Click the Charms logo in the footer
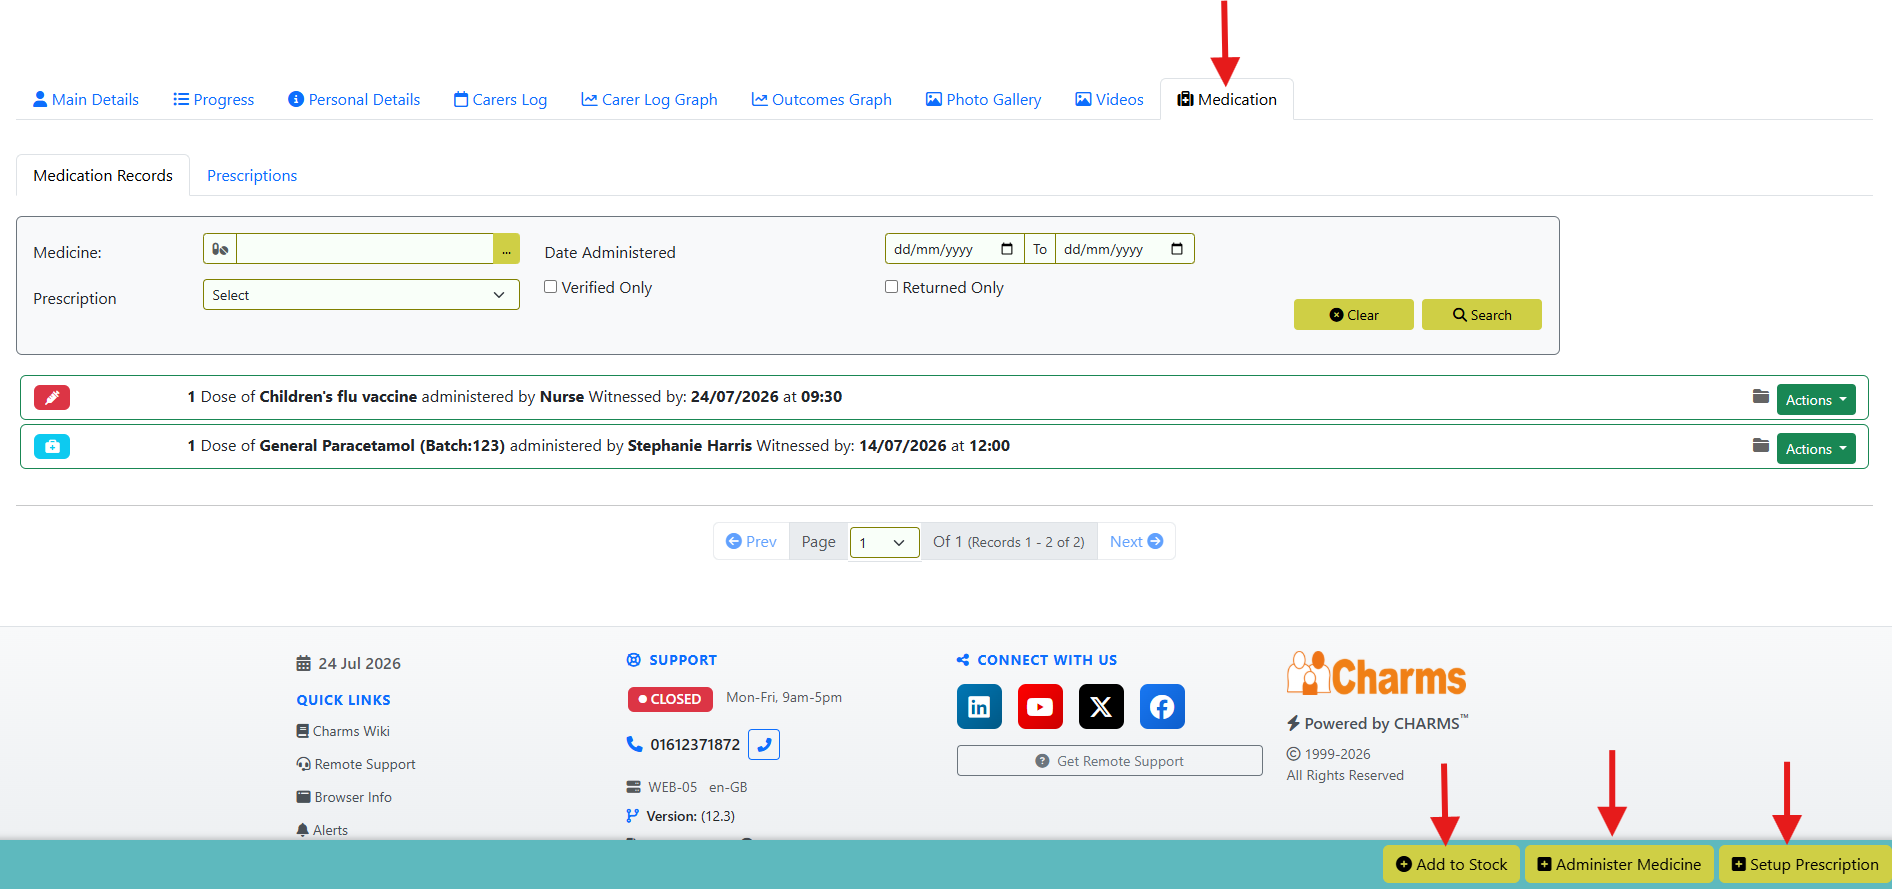 point(1376,674)
